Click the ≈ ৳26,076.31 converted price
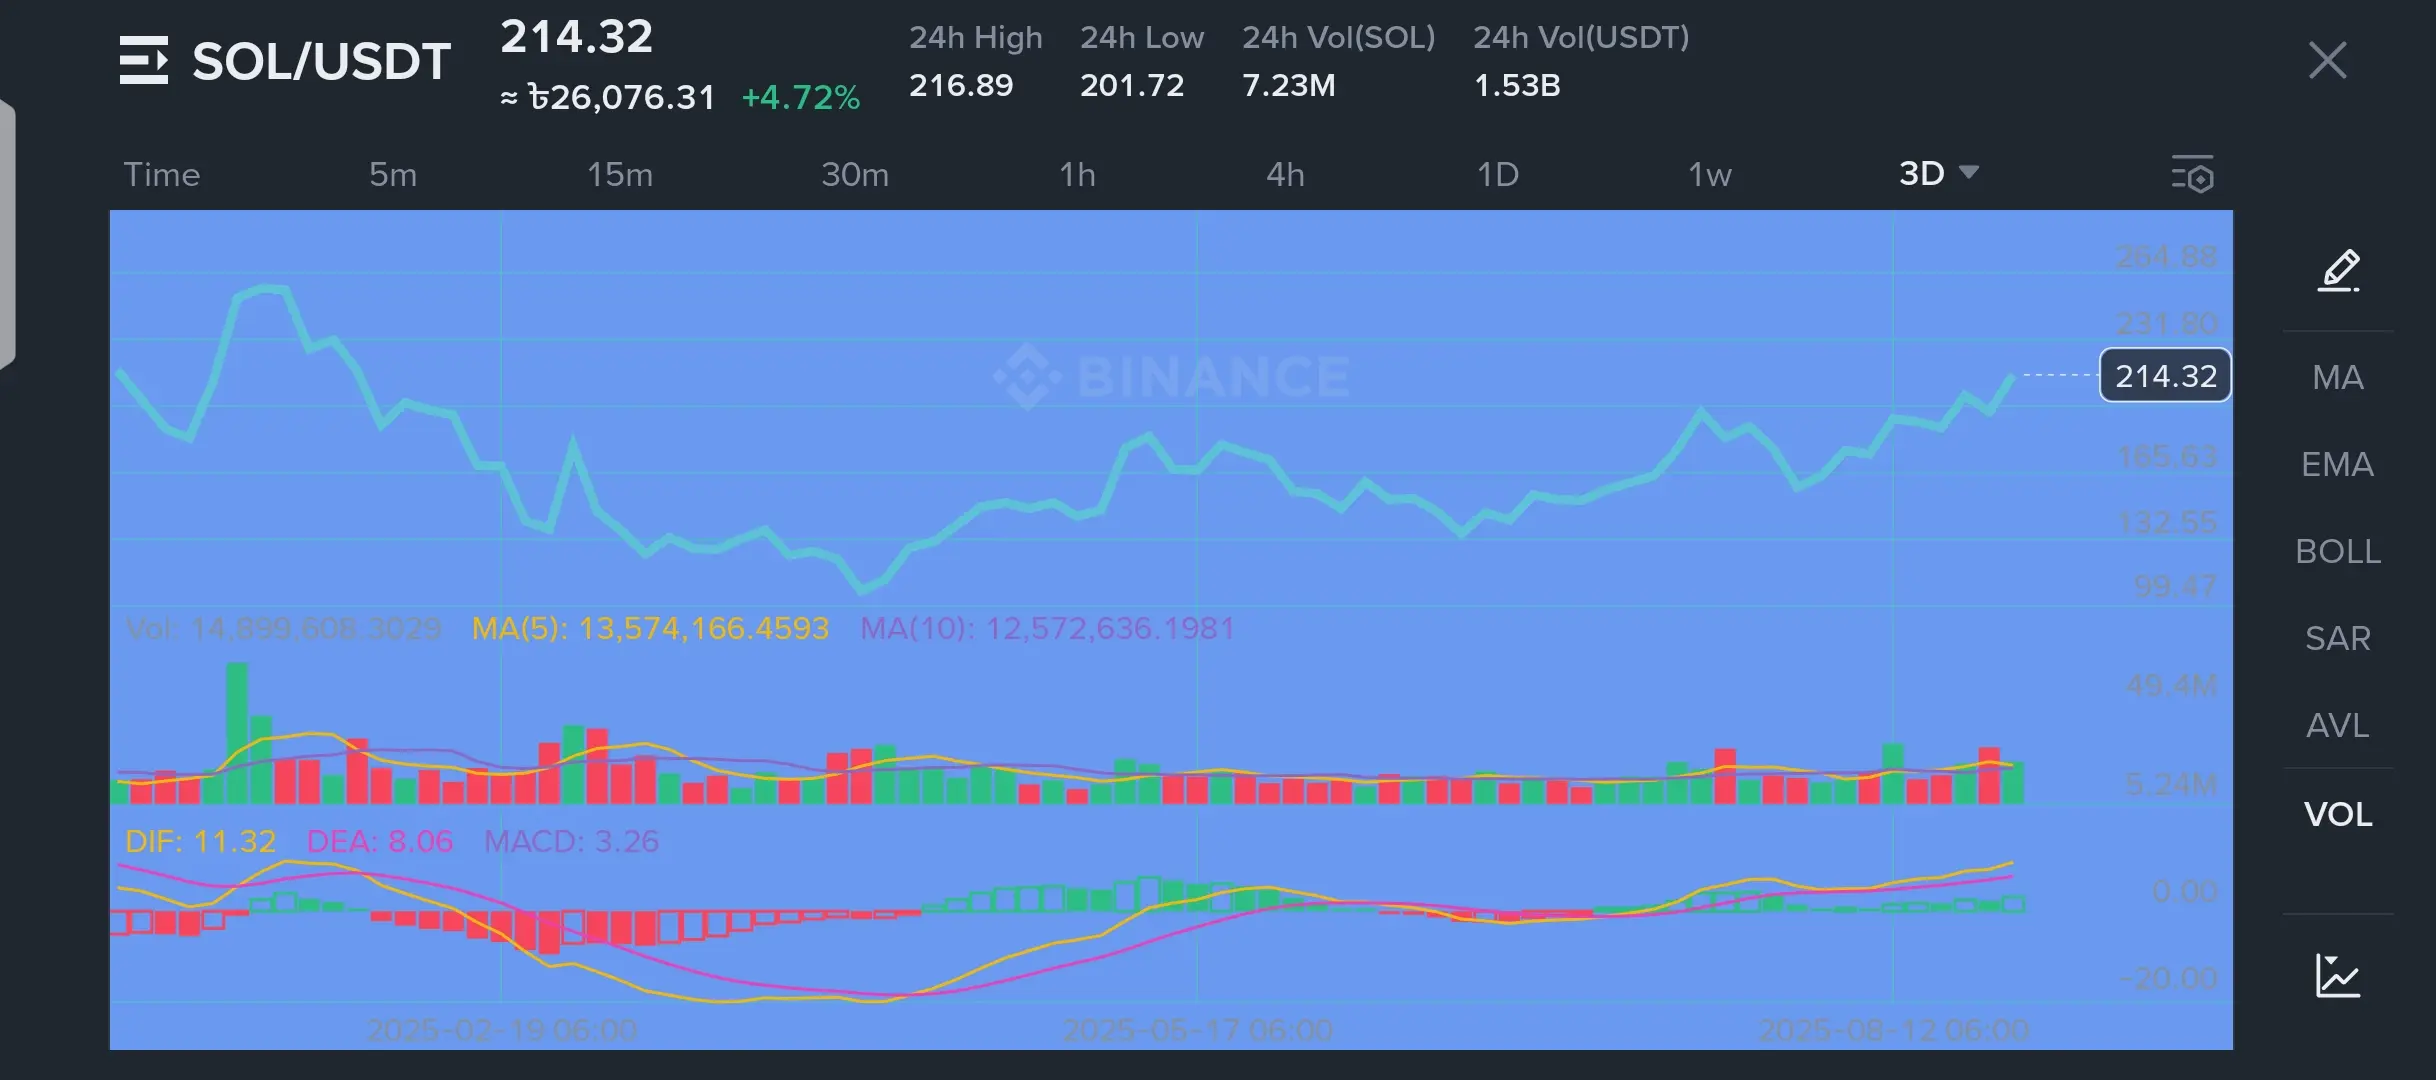Viewport: 2436px width, 1080px height. [x=608, y=98]
